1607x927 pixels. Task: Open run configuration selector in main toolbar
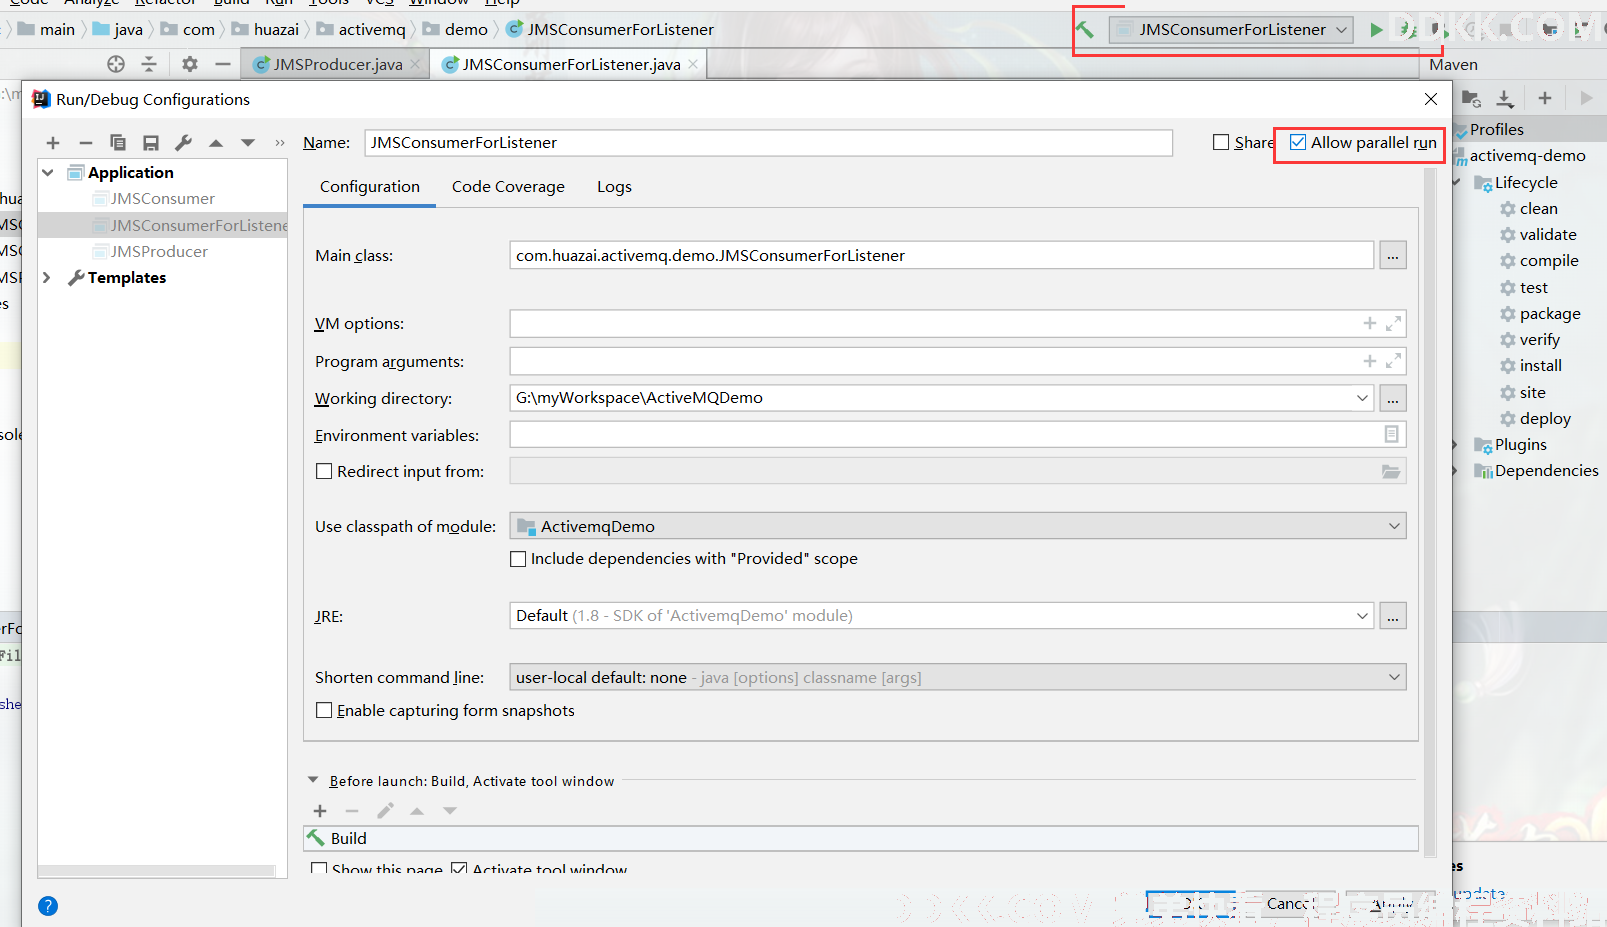click(x=1231, y=30)
